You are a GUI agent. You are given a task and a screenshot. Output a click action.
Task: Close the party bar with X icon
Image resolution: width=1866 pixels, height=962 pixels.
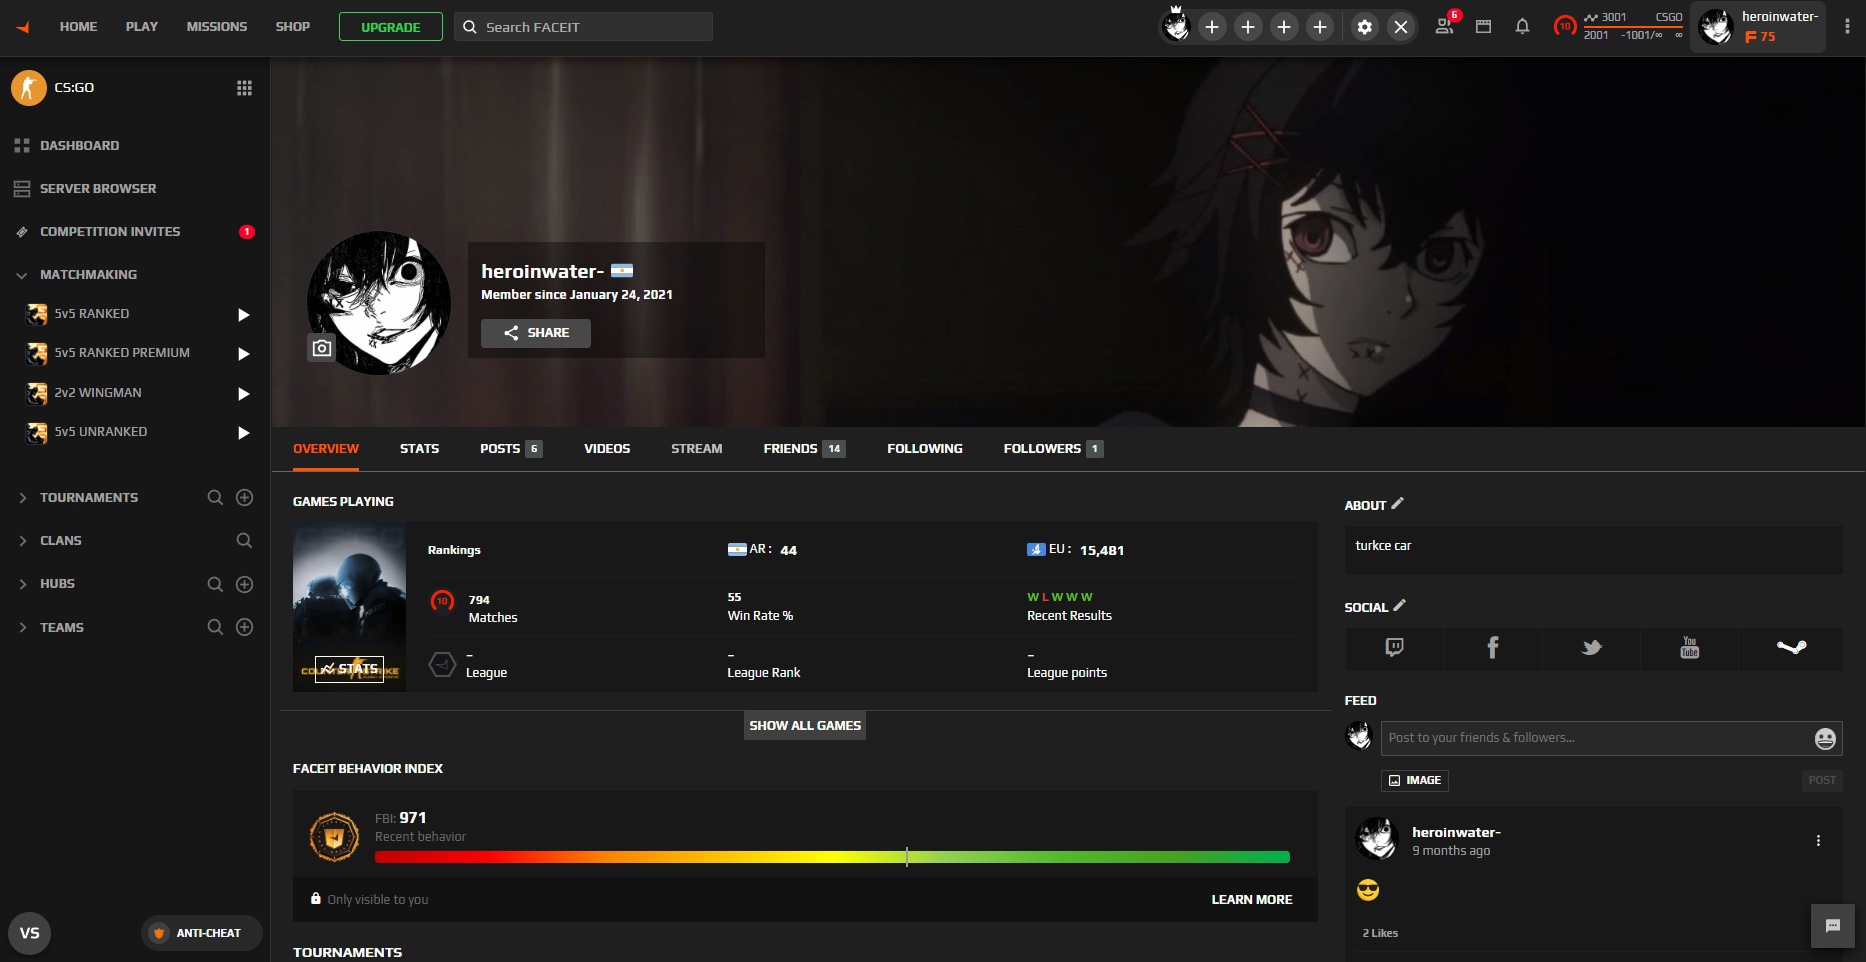pos(1401,27)
